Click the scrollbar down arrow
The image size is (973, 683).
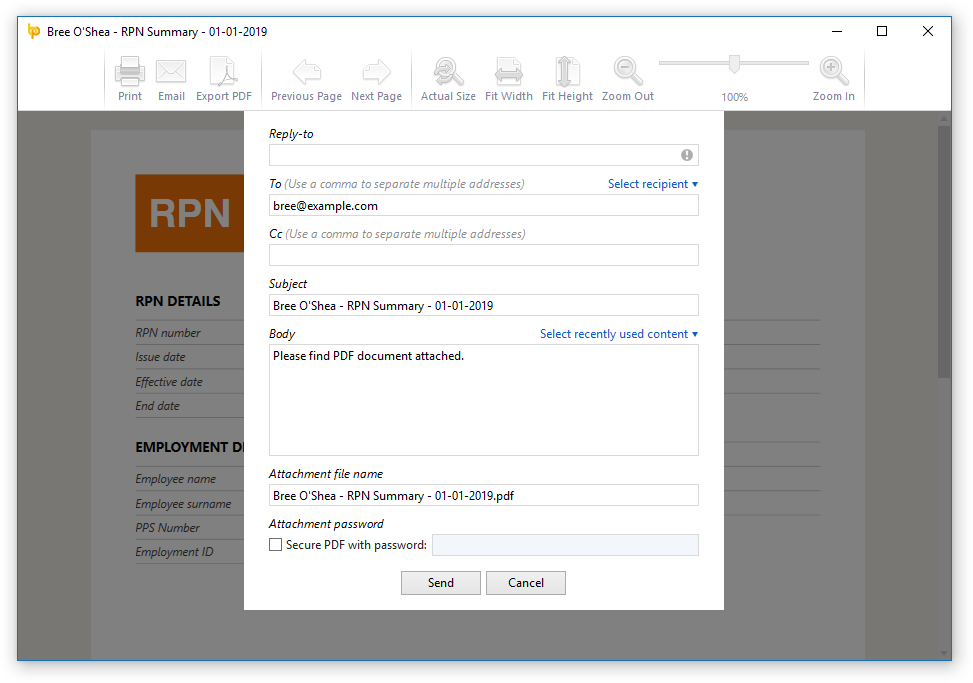point(944,653)
